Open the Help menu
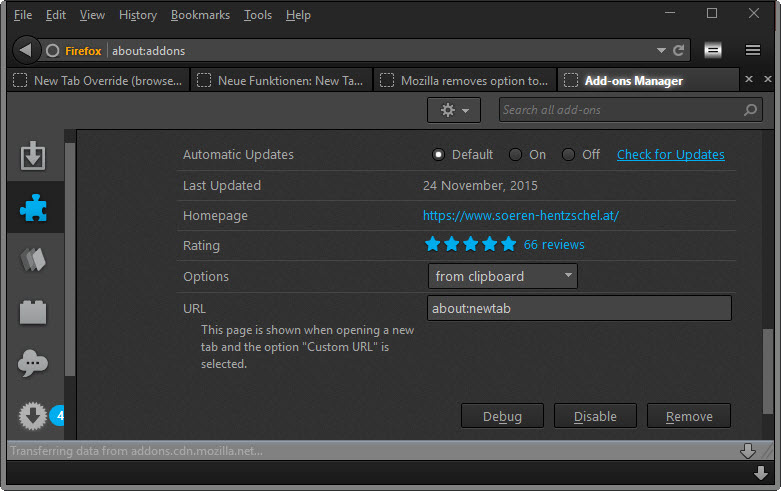Viewport: 781px width, 491px height. click(298, 15)
